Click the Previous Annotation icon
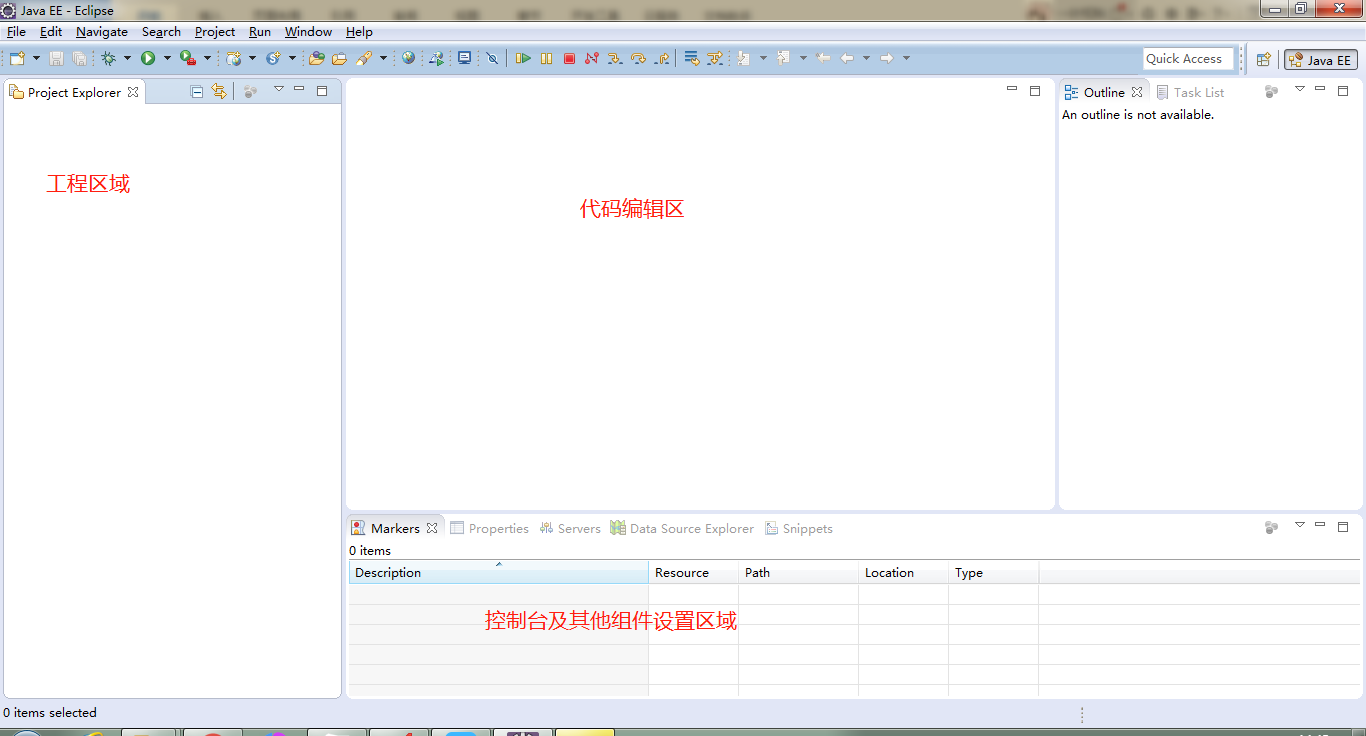Screen dimensions: 1366x736 pyautogui.click(x=783, y=58)
